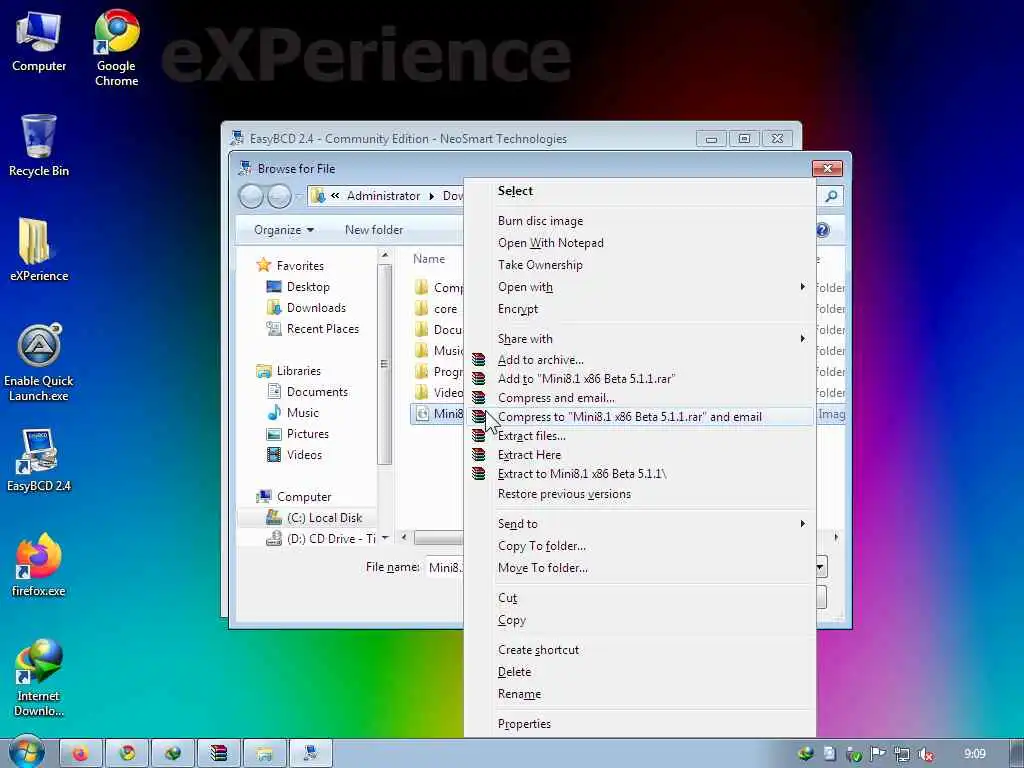Choose Create shortcut

(x=640, y=650)
